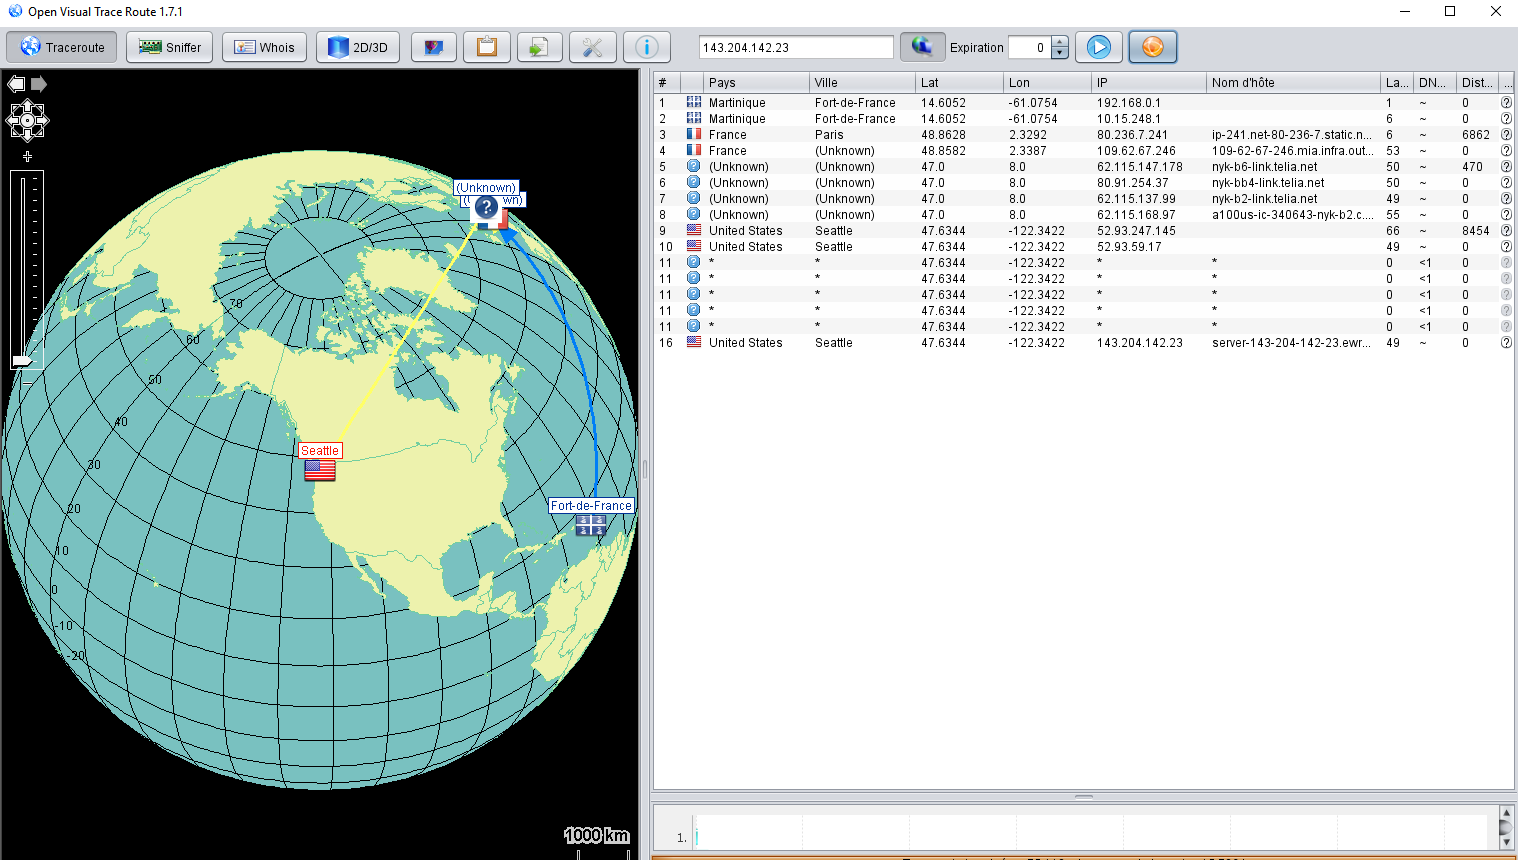
Task: Click the US flag in row 9
Action: pyautogui.click(x=693, y=230)
